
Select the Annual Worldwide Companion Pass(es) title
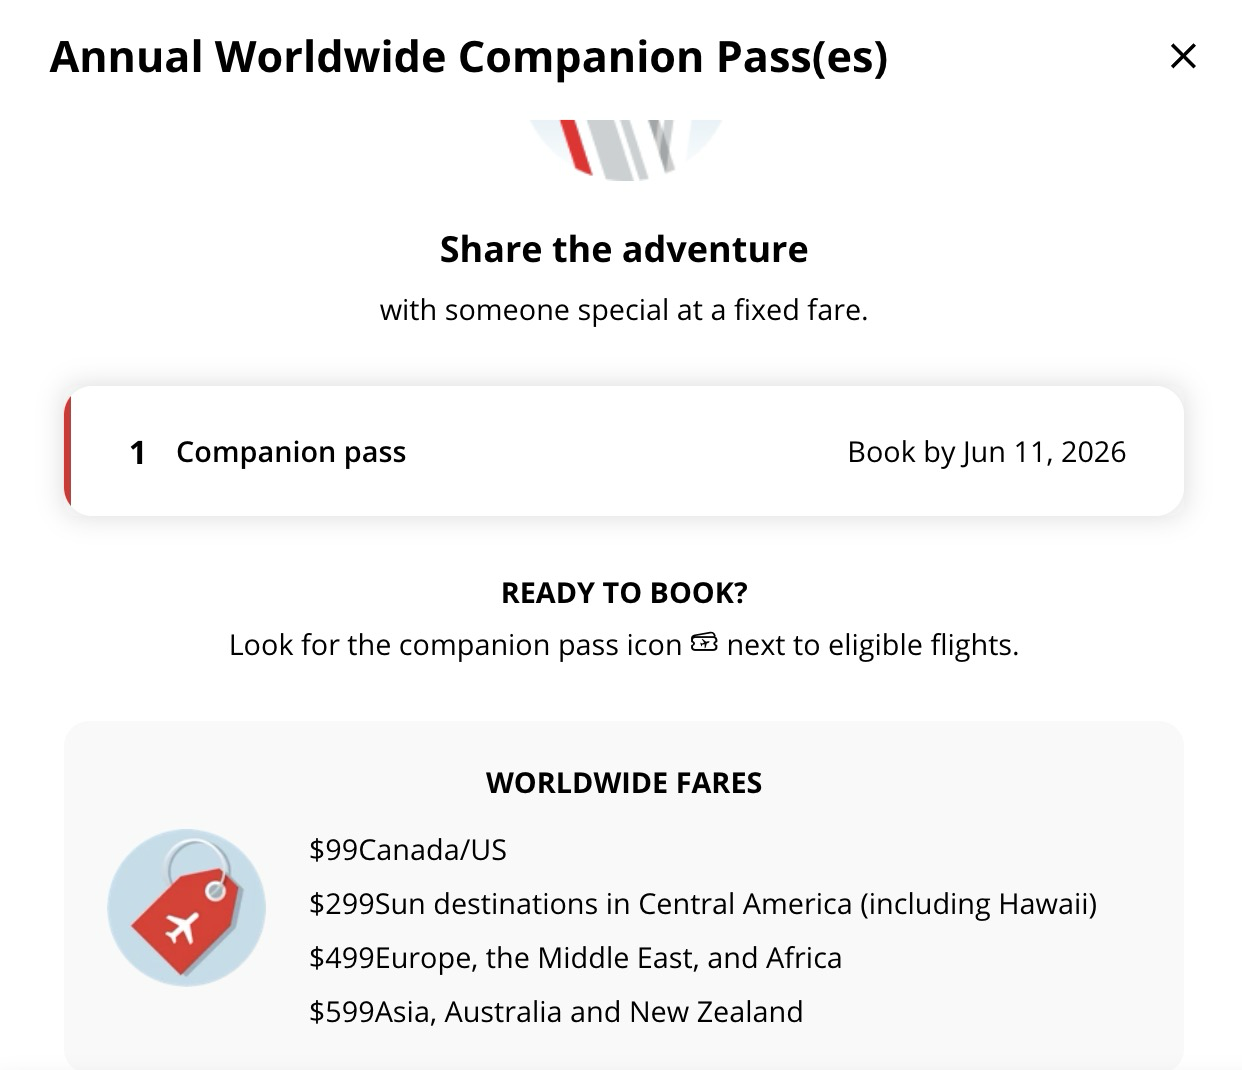pyautogui.click(x=470, y=57)
